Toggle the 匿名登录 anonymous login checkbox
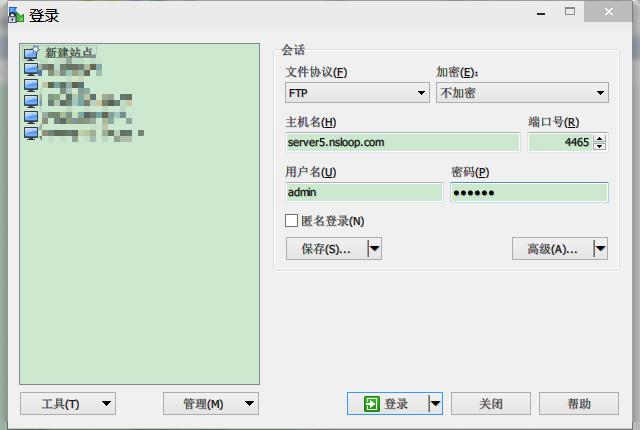 click(x=292, y=221)
